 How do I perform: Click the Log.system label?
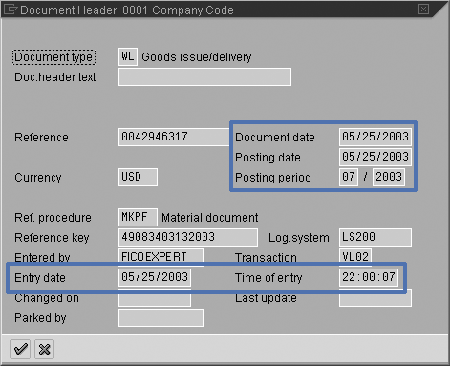coord(299,238)
